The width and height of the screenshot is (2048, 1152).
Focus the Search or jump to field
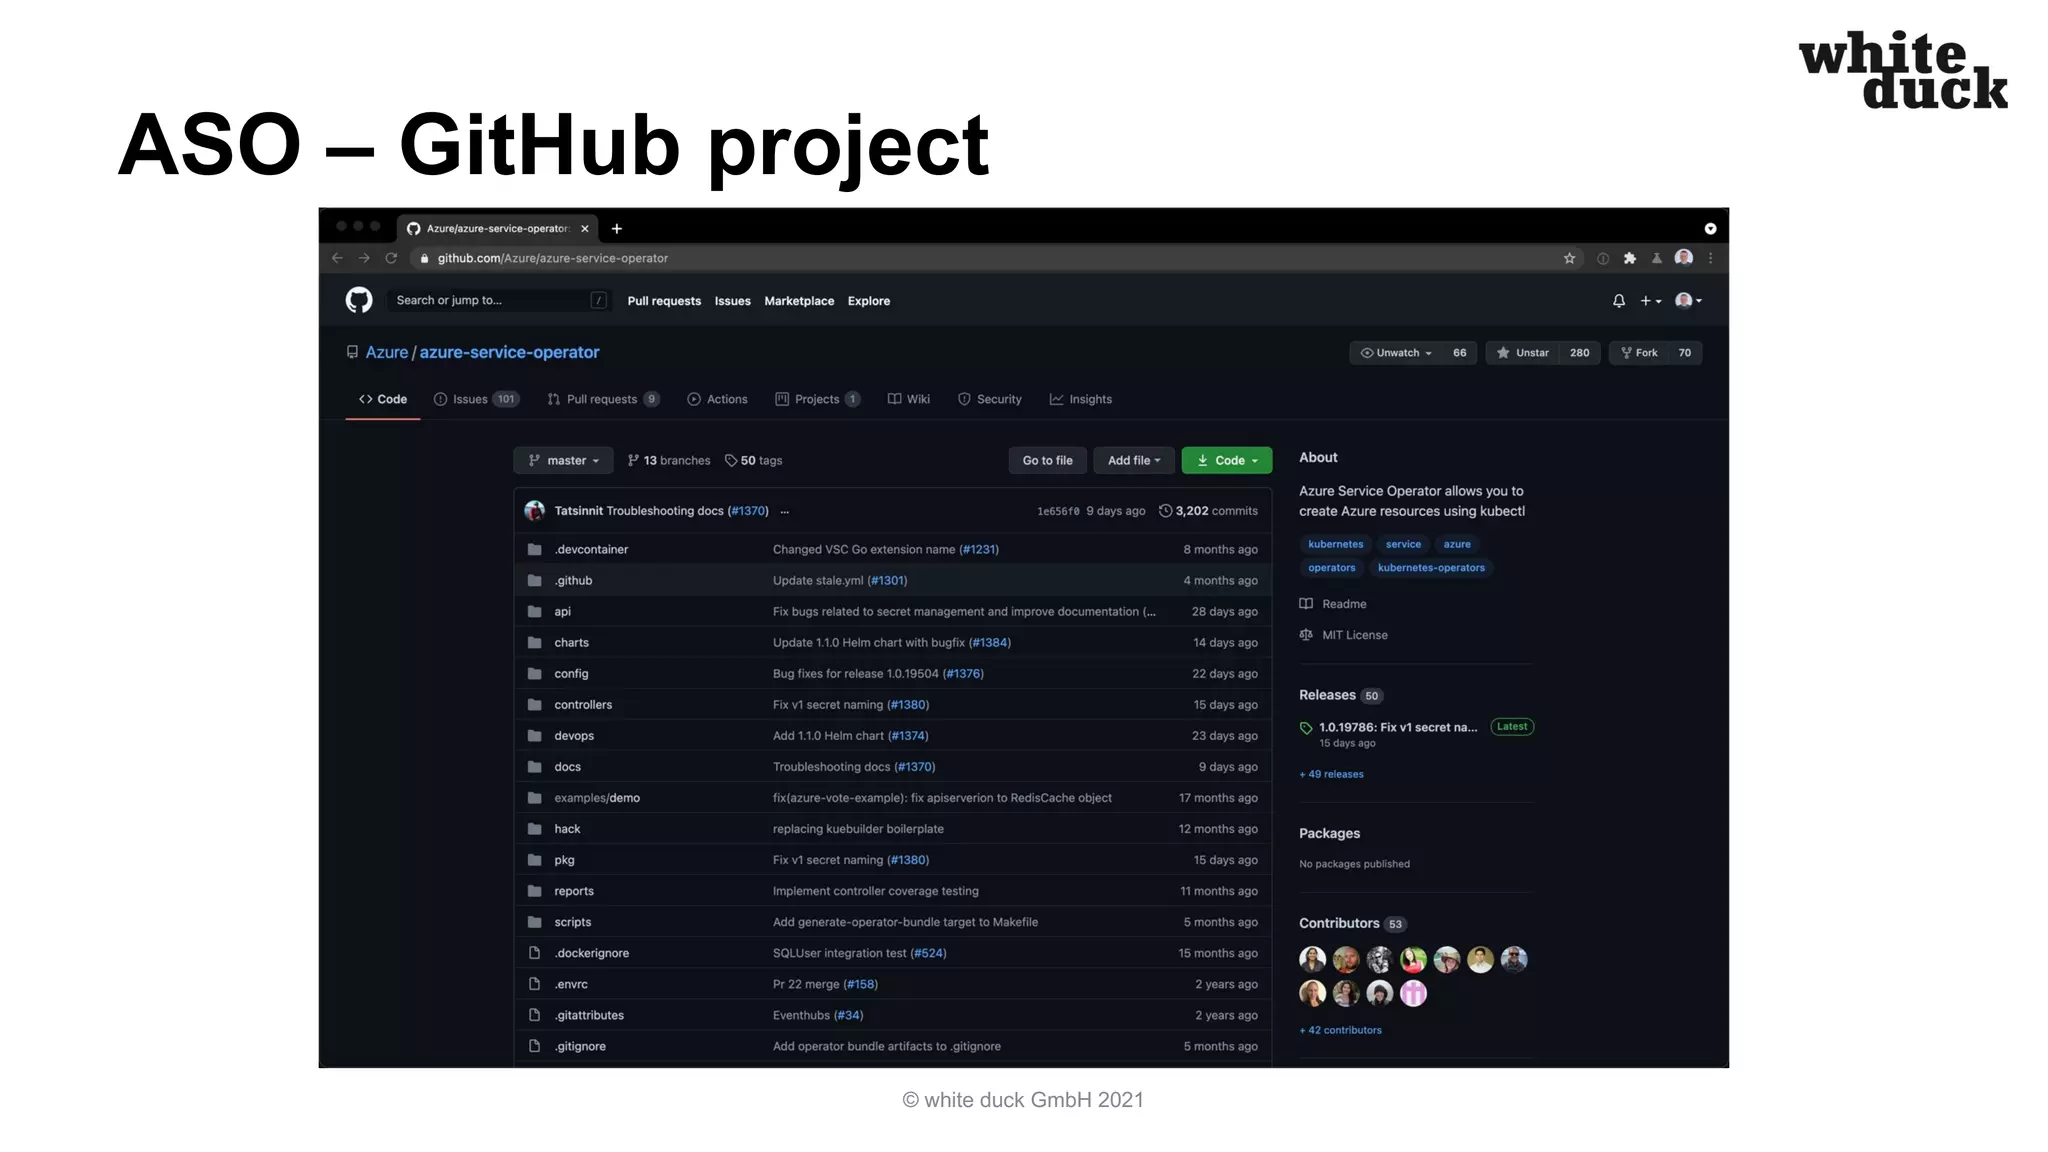coord(499,300)
